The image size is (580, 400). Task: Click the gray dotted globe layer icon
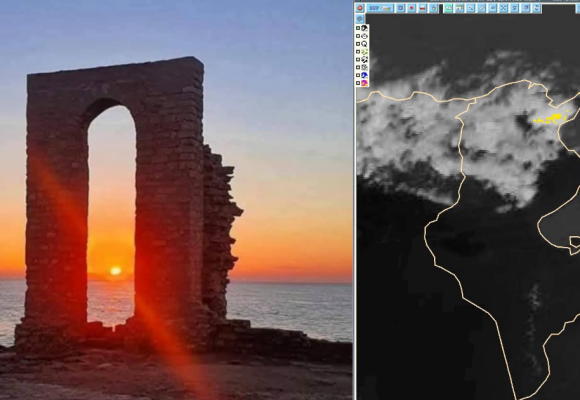click(x=364, y=67)
